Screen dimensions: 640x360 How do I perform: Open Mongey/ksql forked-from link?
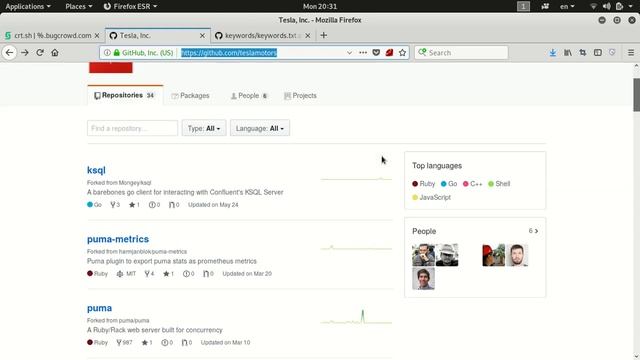tap(135, 183)
